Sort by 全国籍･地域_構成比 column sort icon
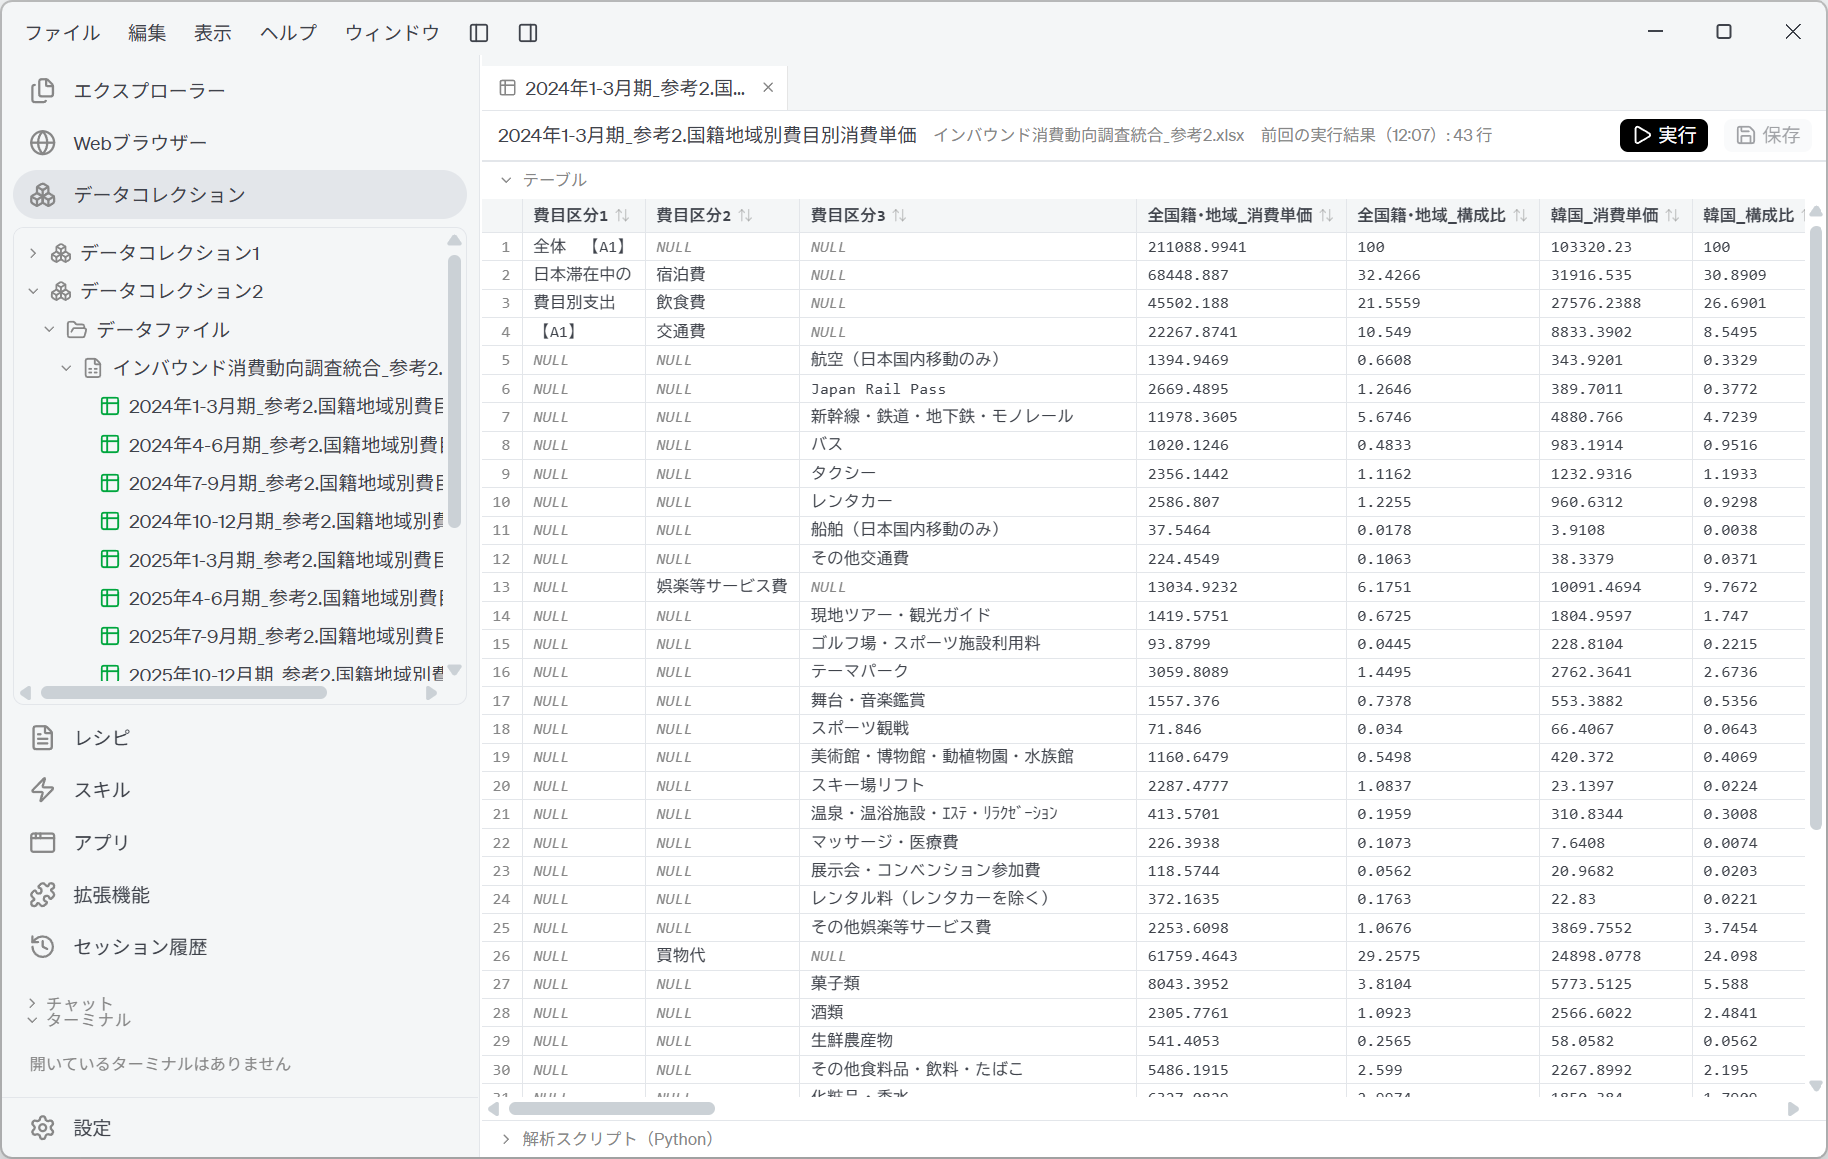 point(1520,216)
